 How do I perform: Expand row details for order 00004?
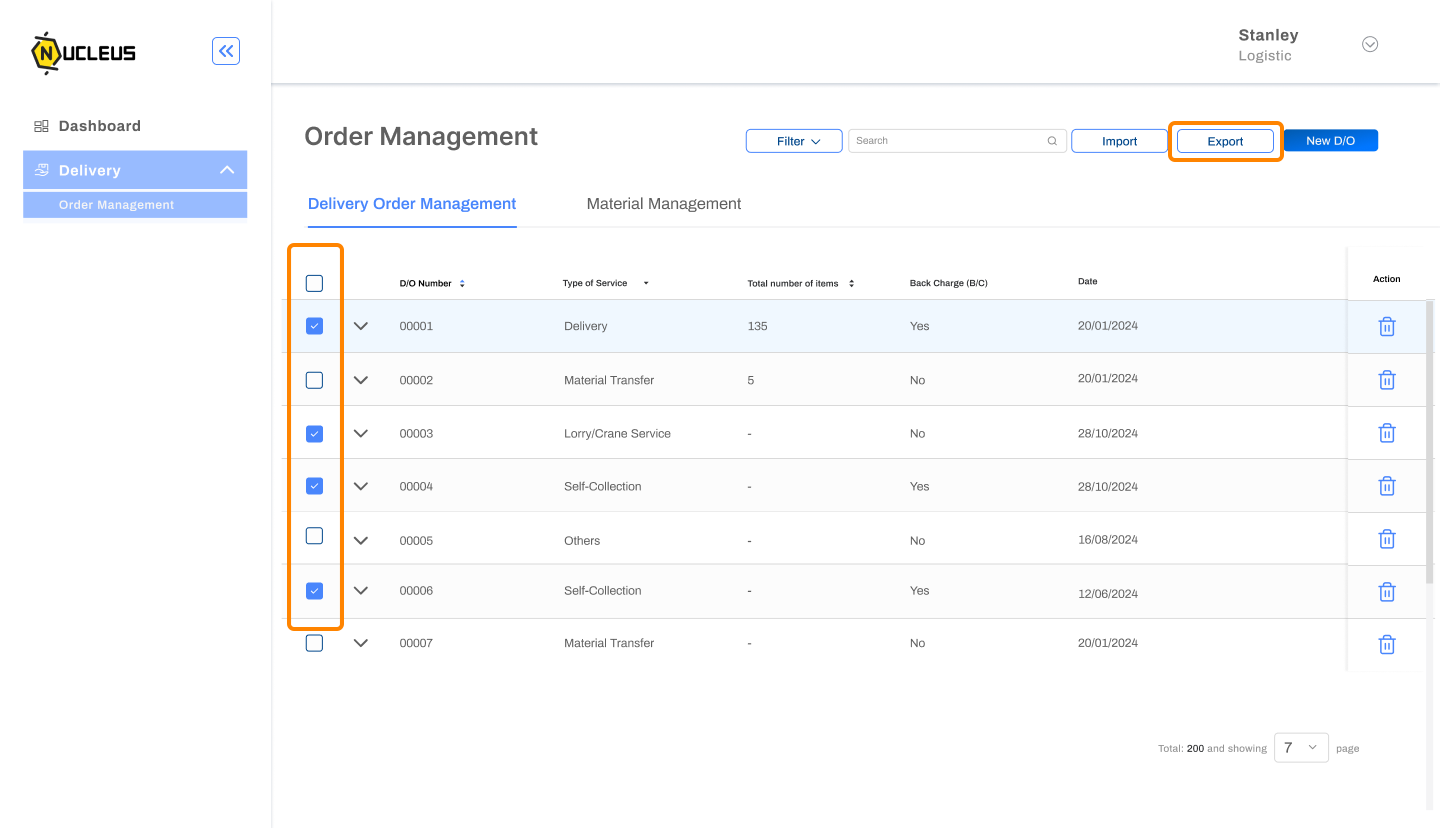361,486
